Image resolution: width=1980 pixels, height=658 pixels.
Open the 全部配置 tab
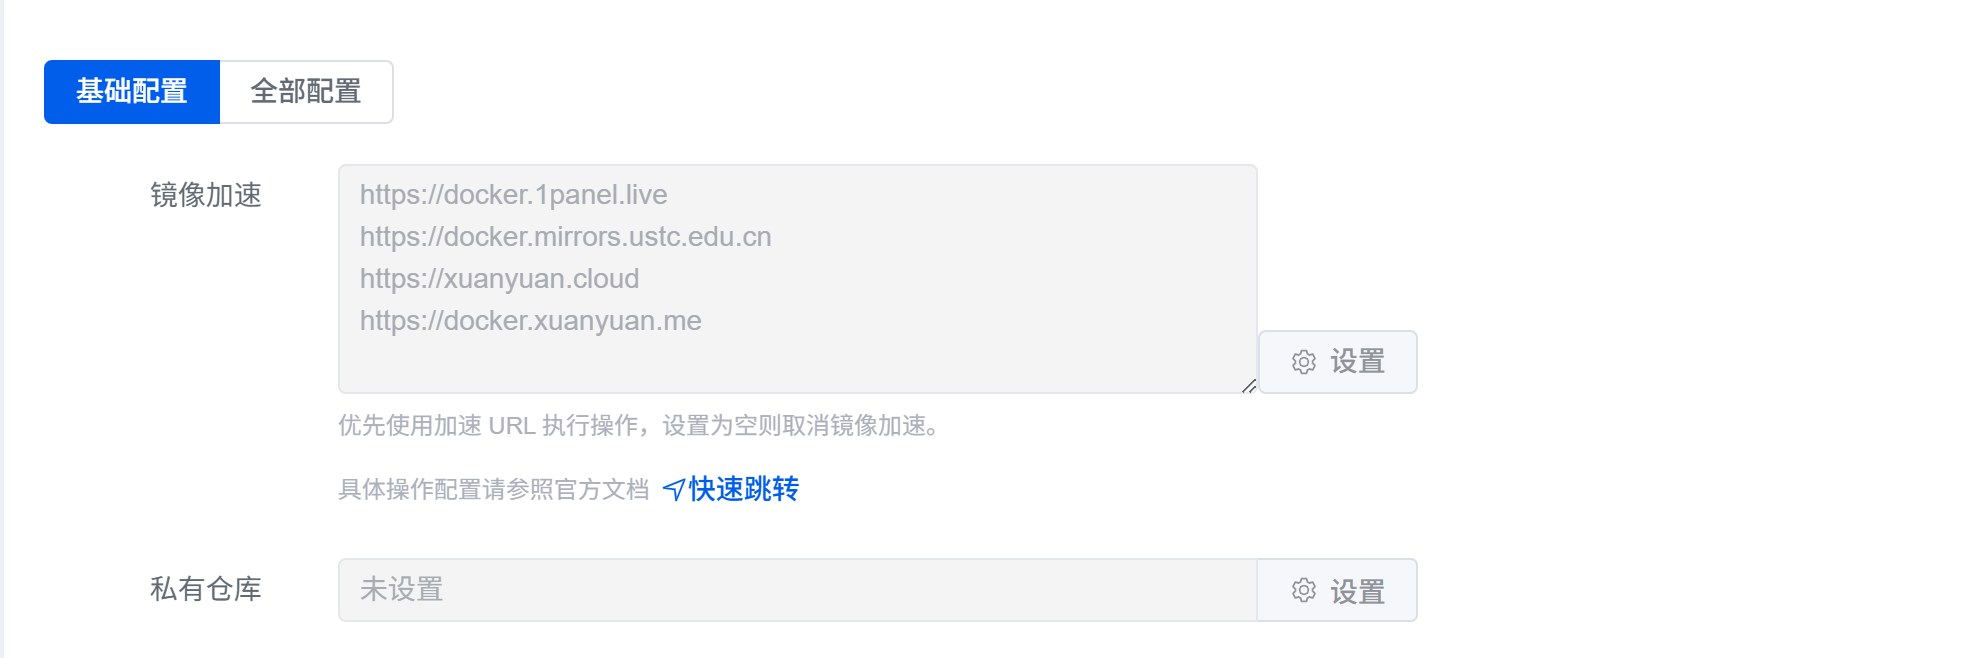[306, 92]
